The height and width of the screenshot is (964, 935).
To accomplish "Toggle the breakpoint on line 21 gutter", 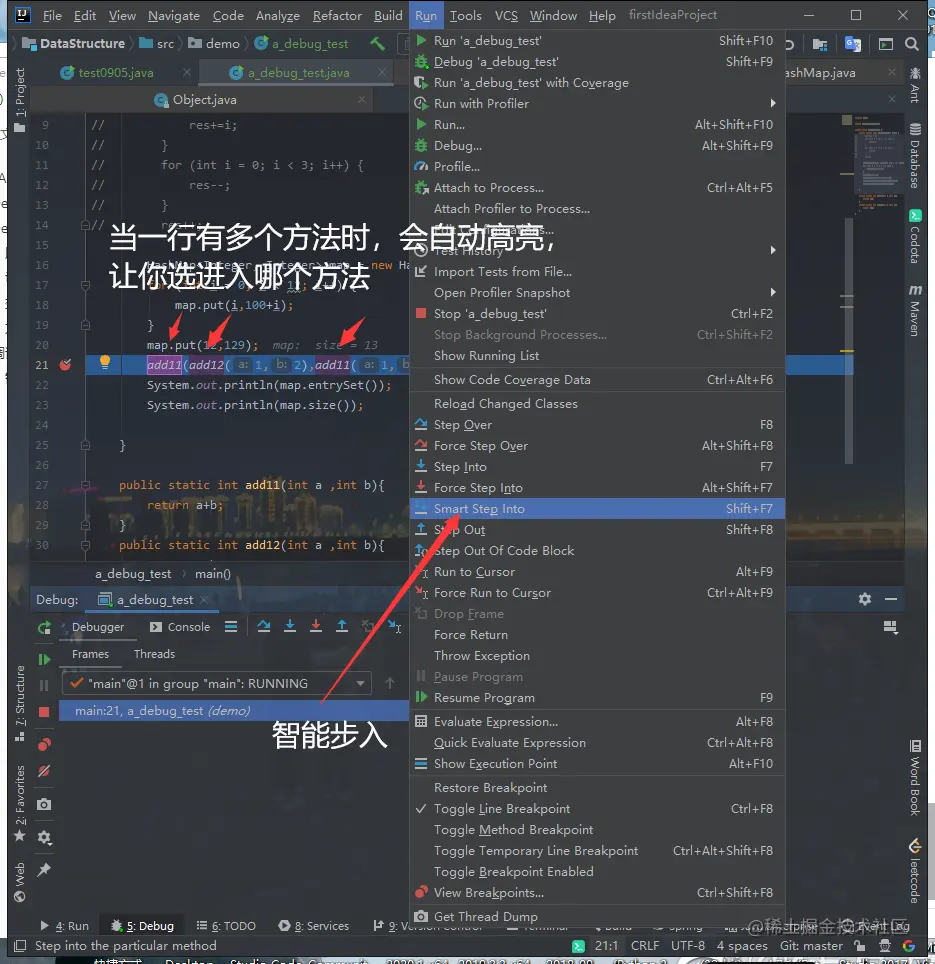I will 65,364.
